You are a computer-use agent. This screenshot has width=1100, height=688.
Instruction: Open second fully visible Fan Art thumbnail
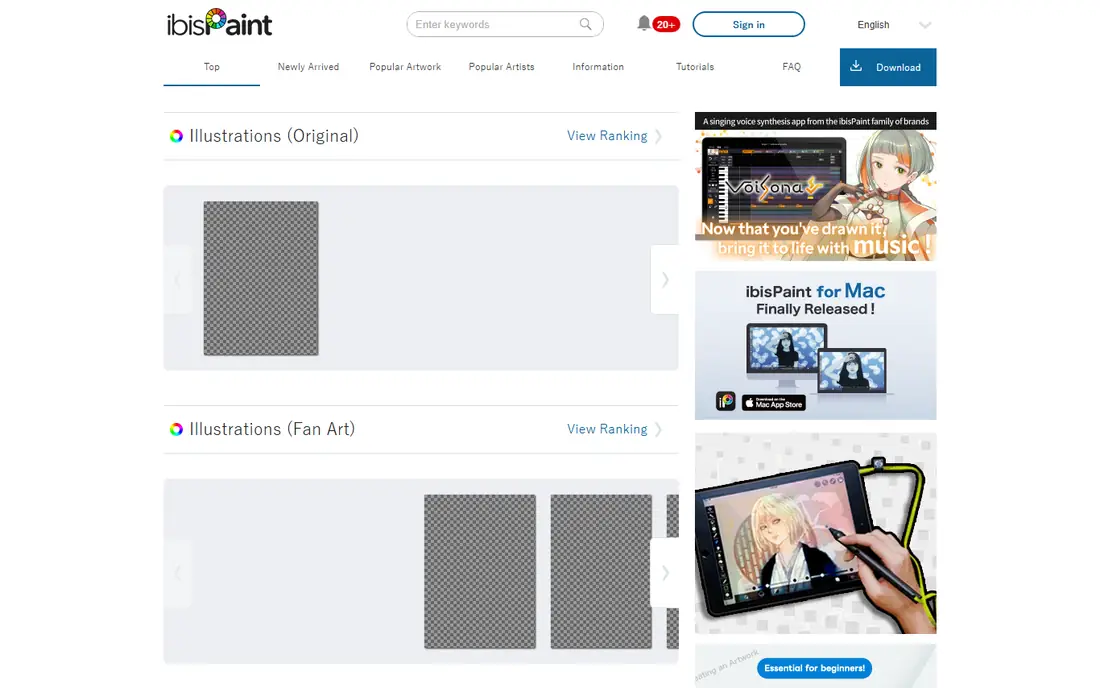pyautogui.click(x=601, y=572)
